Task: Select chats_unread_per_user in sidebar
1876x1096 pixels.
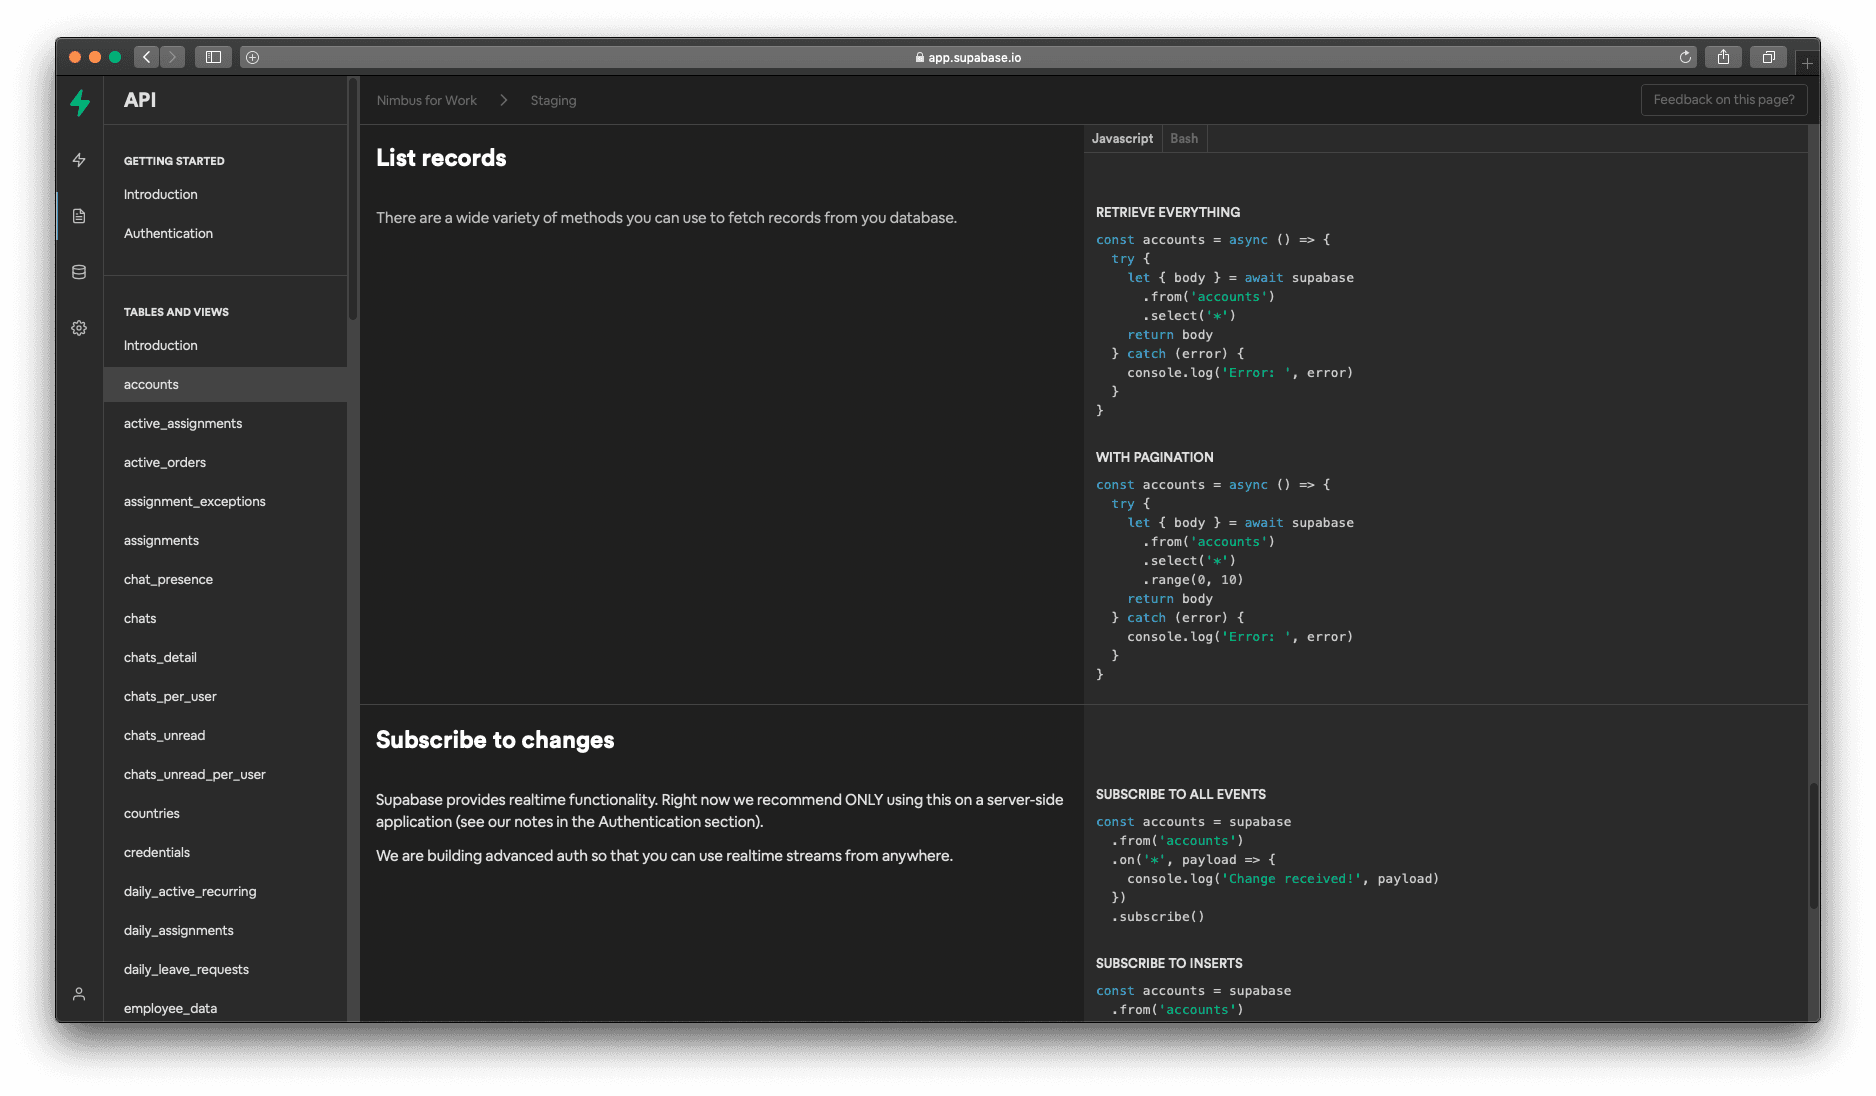Action: tap(195, 775)
